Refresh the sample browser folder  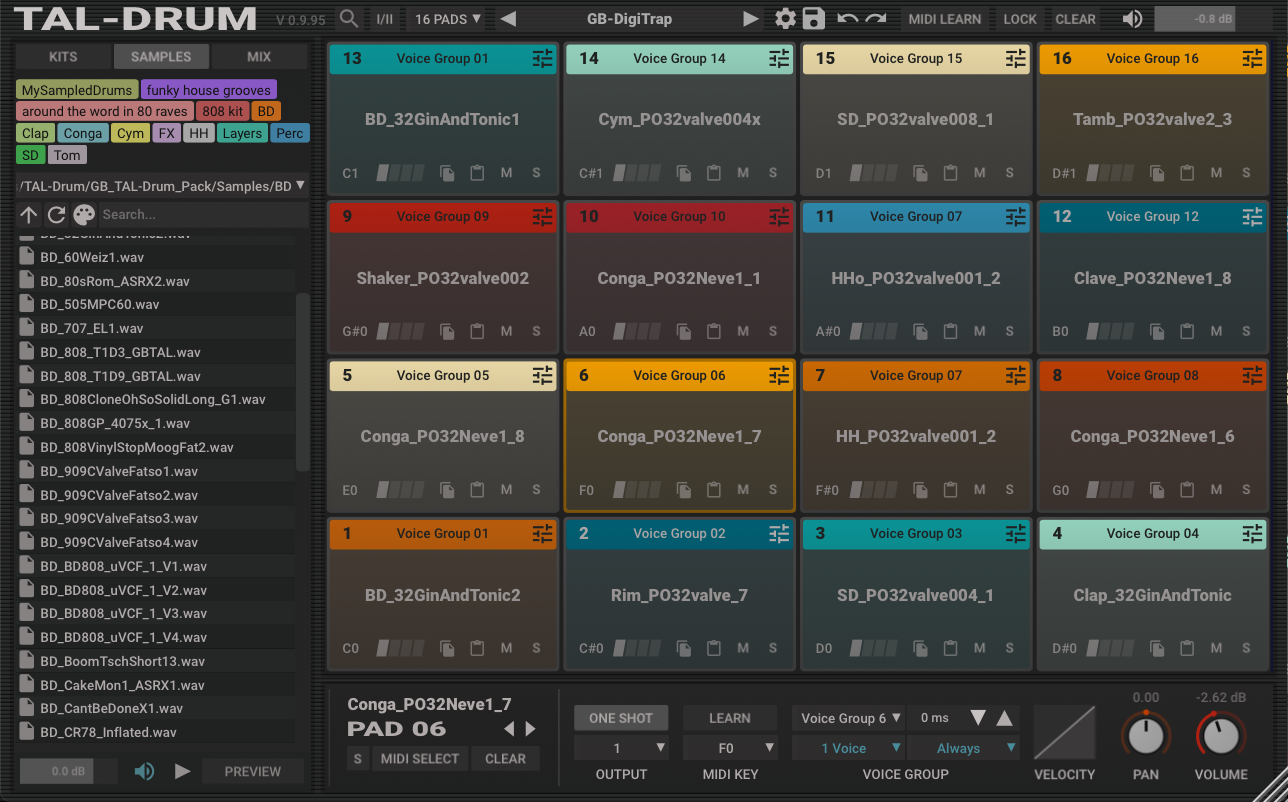point(56,214)
